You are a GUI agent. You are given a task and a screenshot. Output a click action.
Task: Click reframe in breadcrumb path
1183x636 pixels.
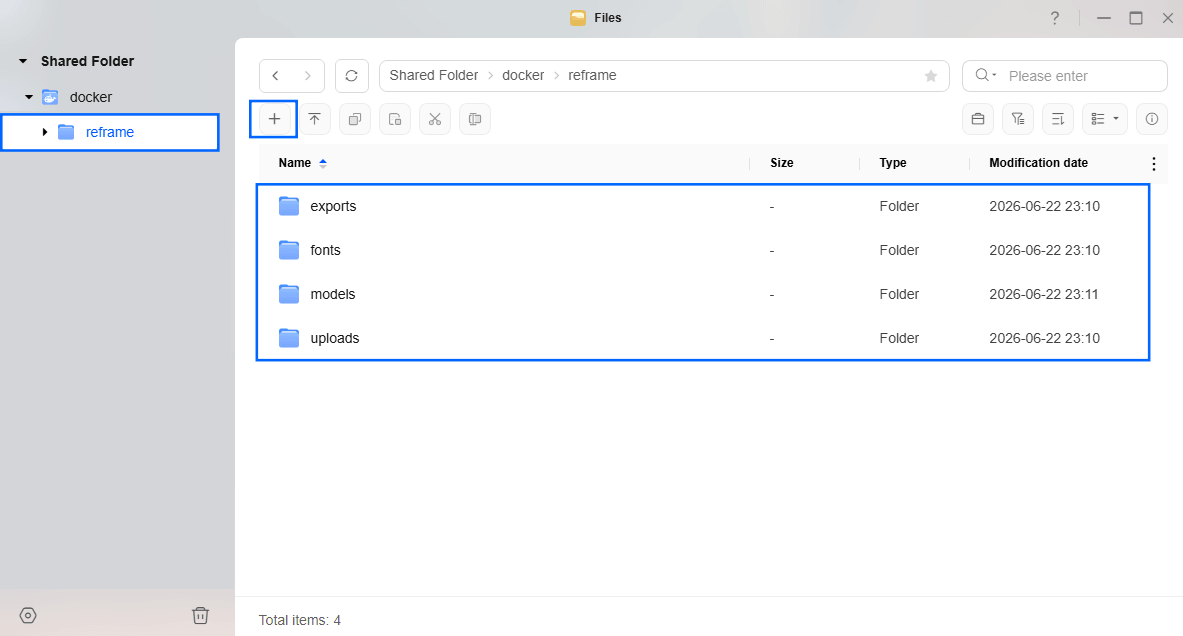coord(592,75)
